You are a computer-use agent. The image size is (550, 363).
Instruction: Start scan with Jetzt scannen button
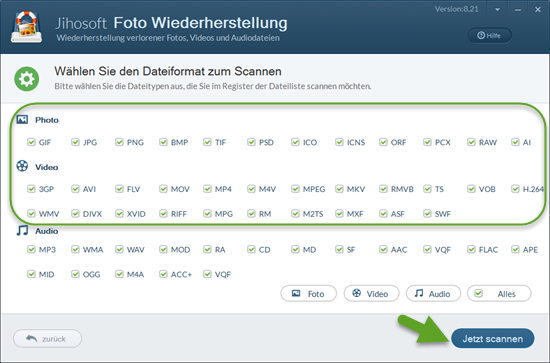tap(492, 338)
